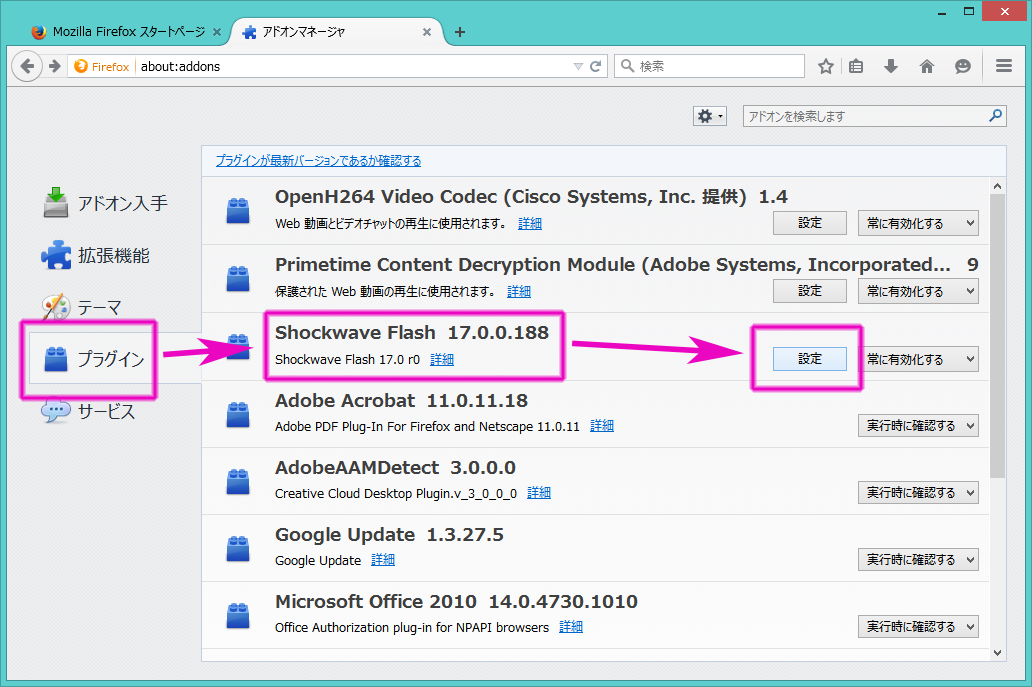Switch to Mozilla Firefox start page tab
The image size is (1032, 687).
point(125,32)
